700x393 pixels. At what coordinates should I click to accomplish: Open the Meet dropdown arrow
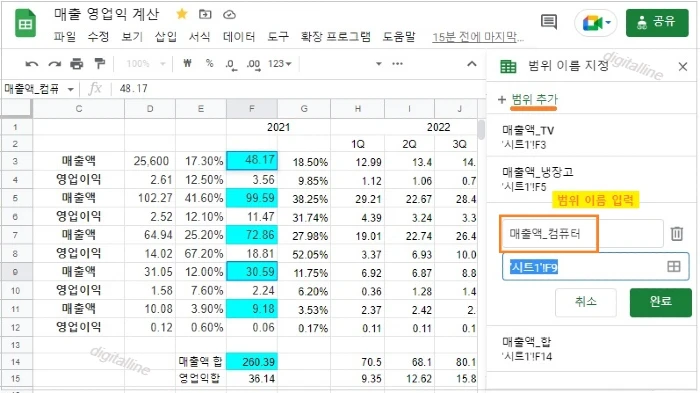608,22
